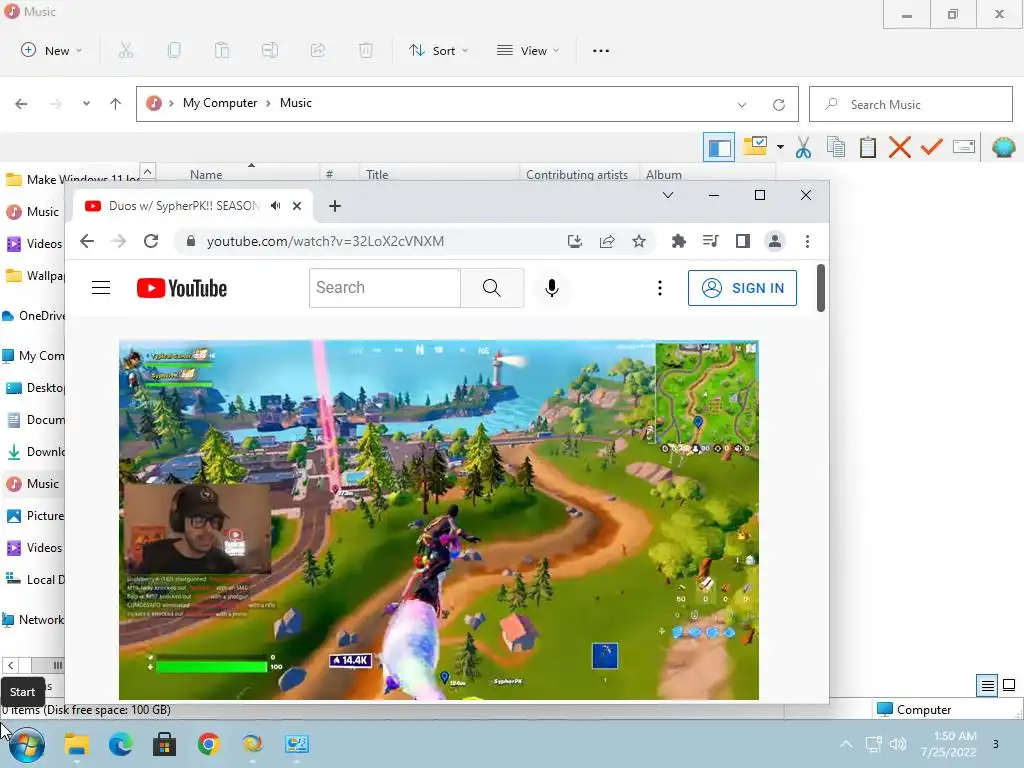Switch to large thumbnails view icon
The width and height of the screenshot is (1024, 768).
(x=1009, y=685)
